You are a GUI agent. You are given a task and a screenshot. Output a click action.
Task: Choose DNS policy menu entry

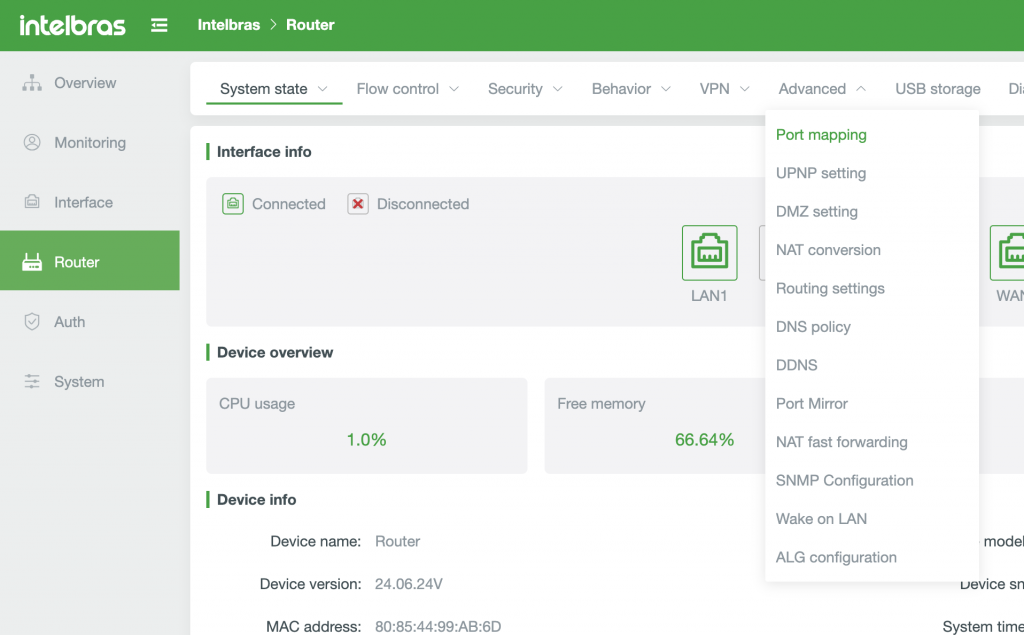pyautogui.click(x=813, y=327)
